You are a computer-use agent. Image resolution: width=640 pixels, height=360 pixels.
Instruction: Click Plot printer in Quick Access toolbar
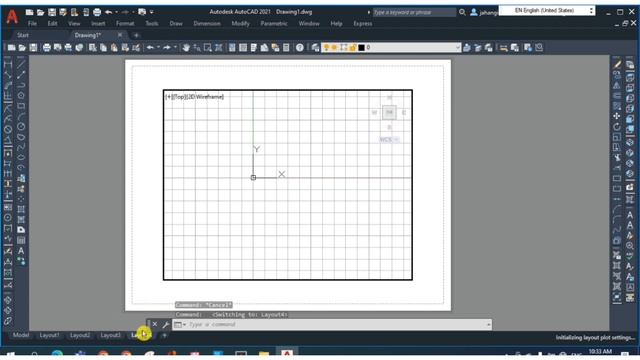97,12
